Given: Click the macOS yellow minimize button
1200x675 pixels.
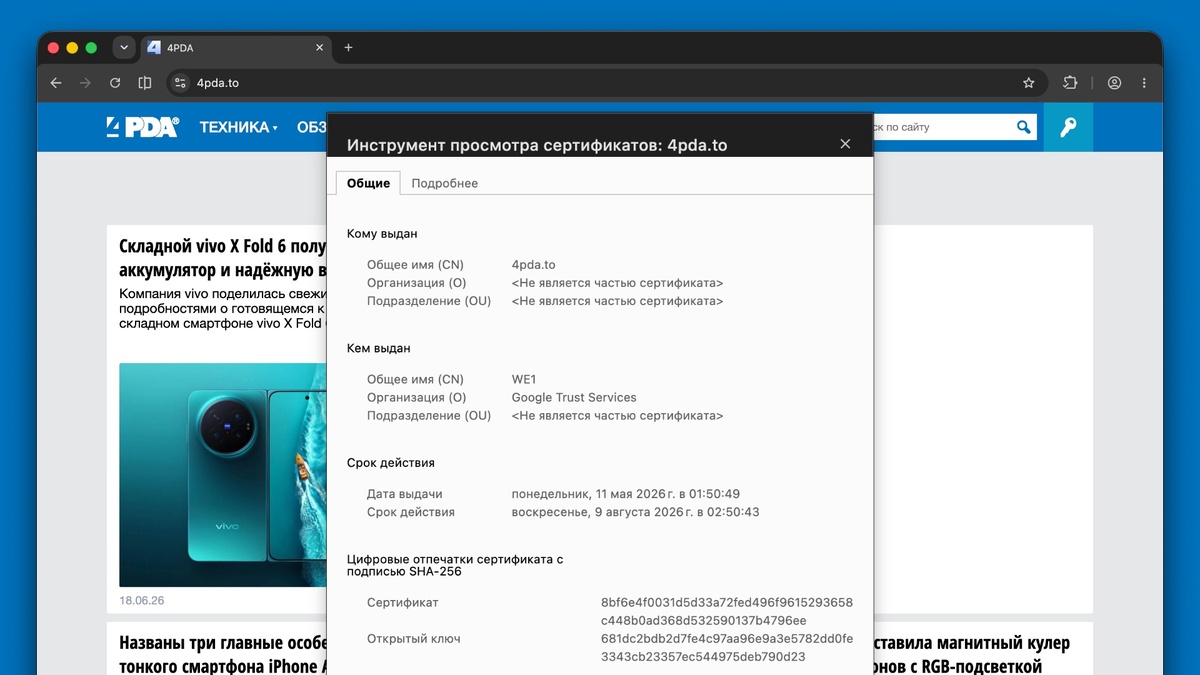Looking at the screenshot, I should pyautogui.click(x=72, y=48).
